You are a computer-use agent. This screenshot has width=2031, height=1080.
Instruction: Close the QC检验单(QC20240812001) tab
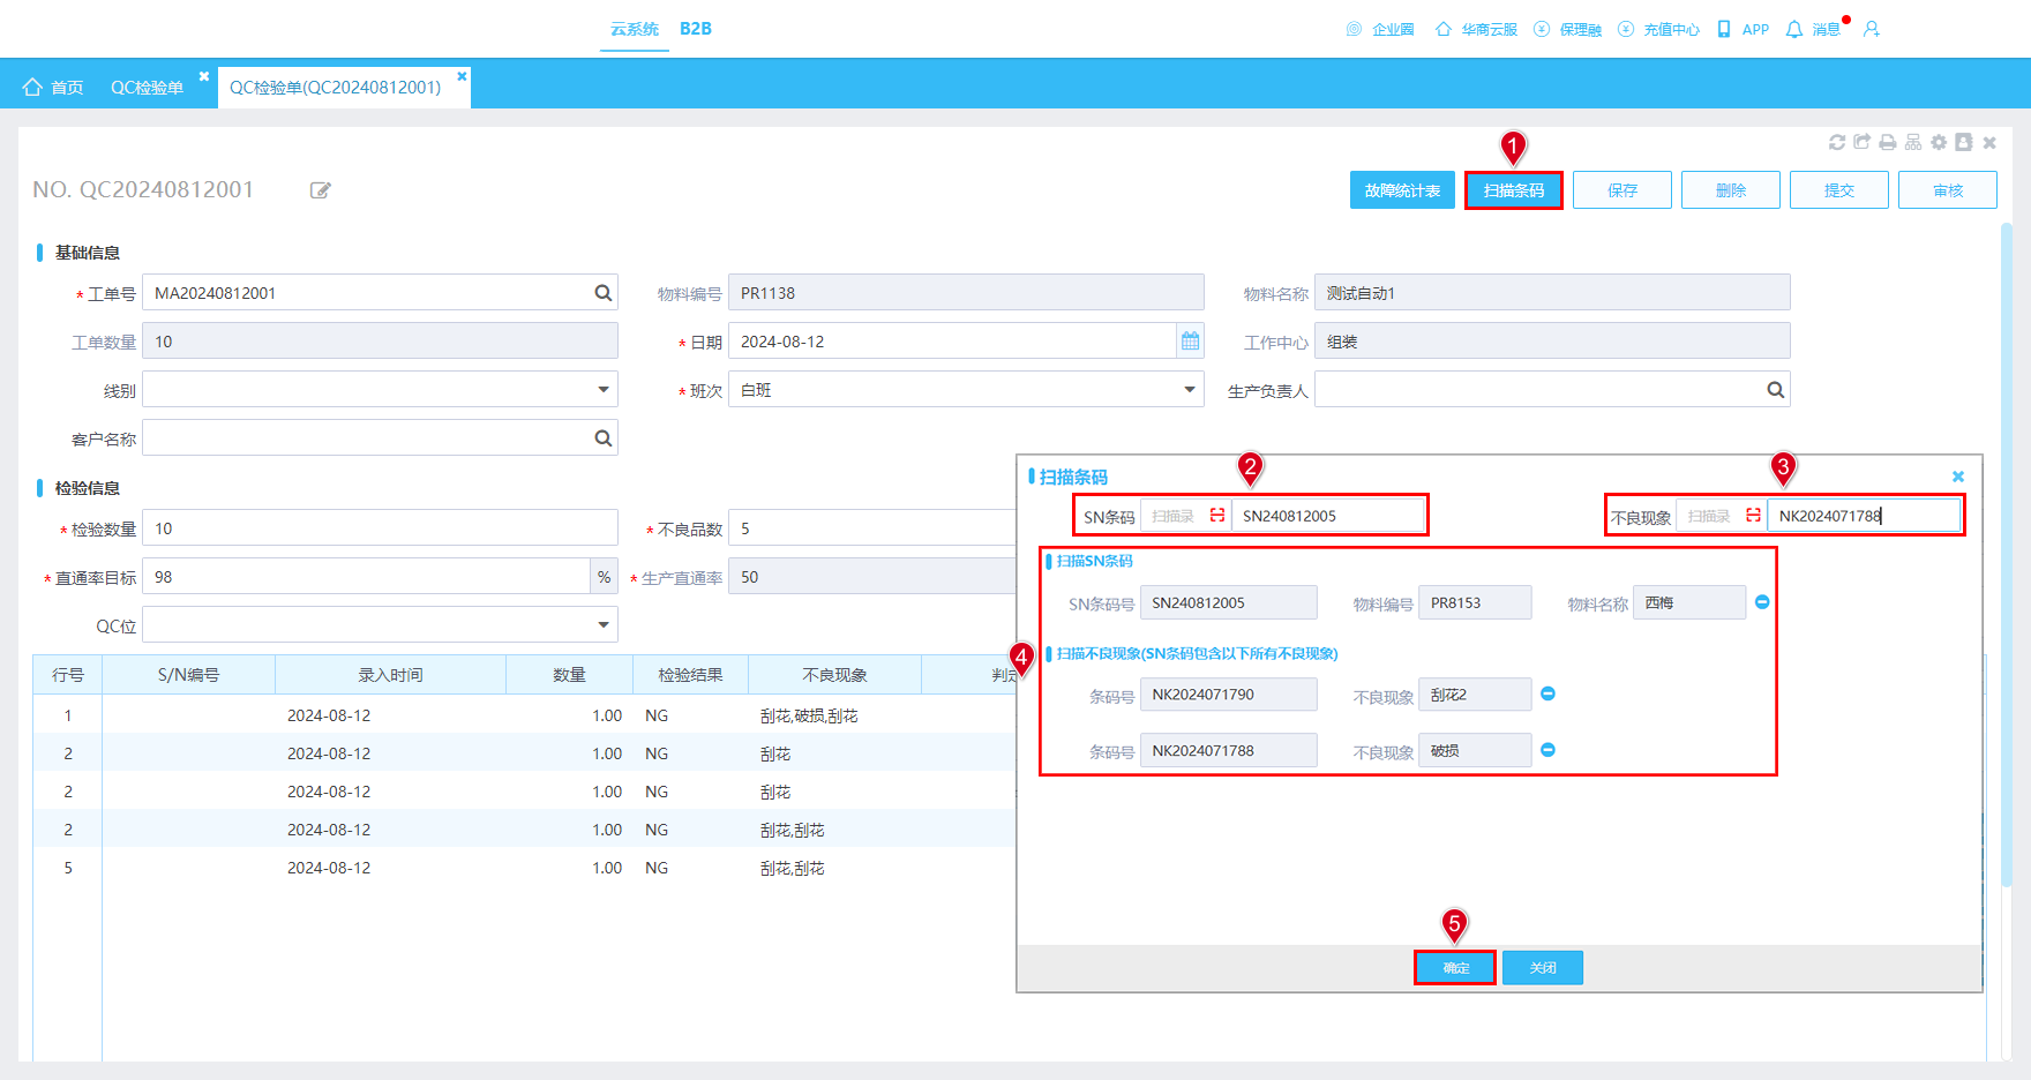461,76
